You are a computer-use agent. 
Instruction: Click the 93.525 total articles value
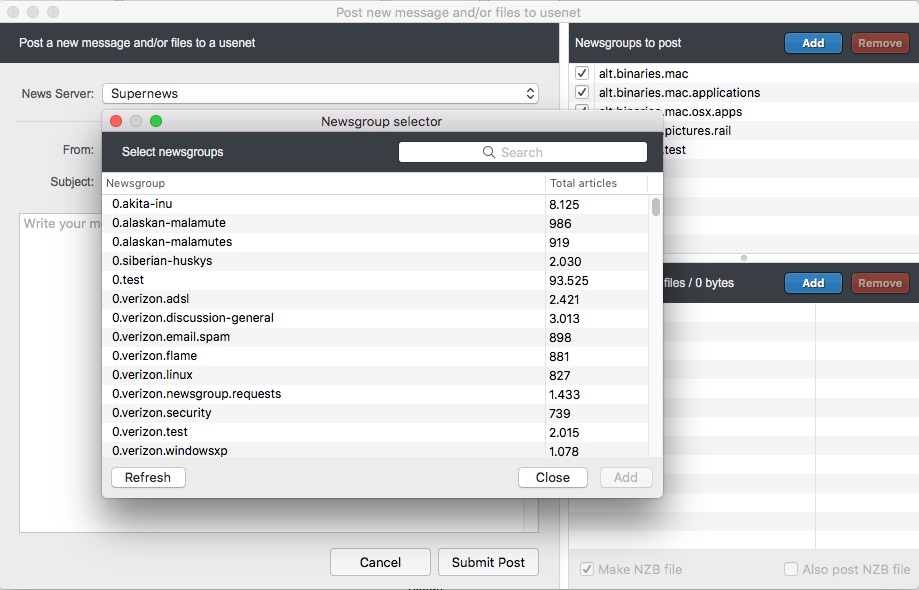point(569,281)
